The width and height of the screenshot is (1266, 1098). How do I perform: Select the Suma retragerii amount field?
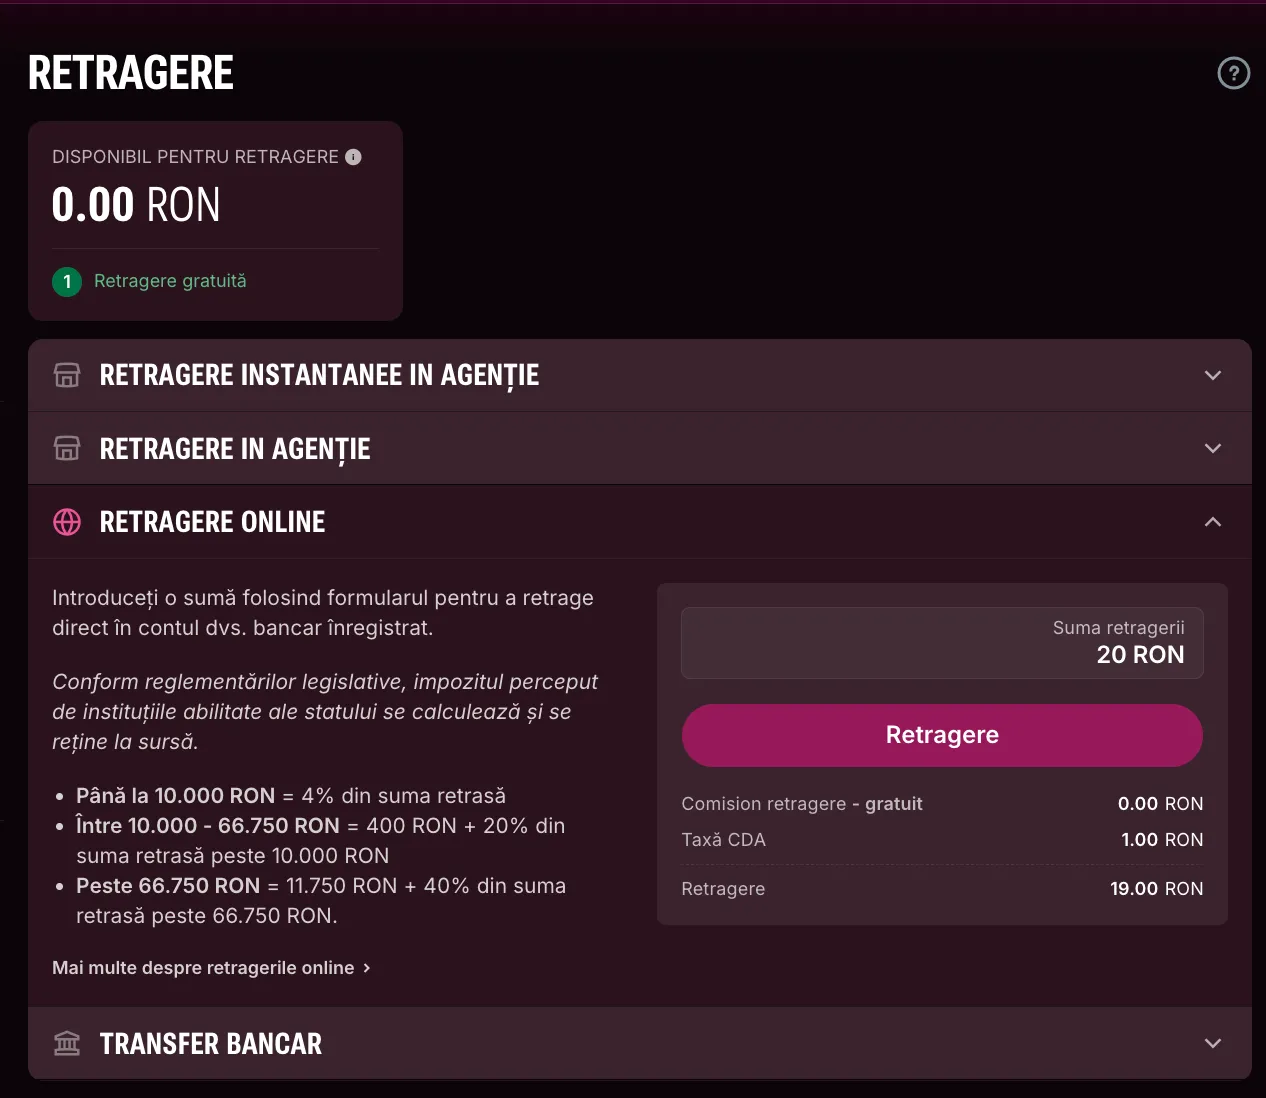[942, 643]
